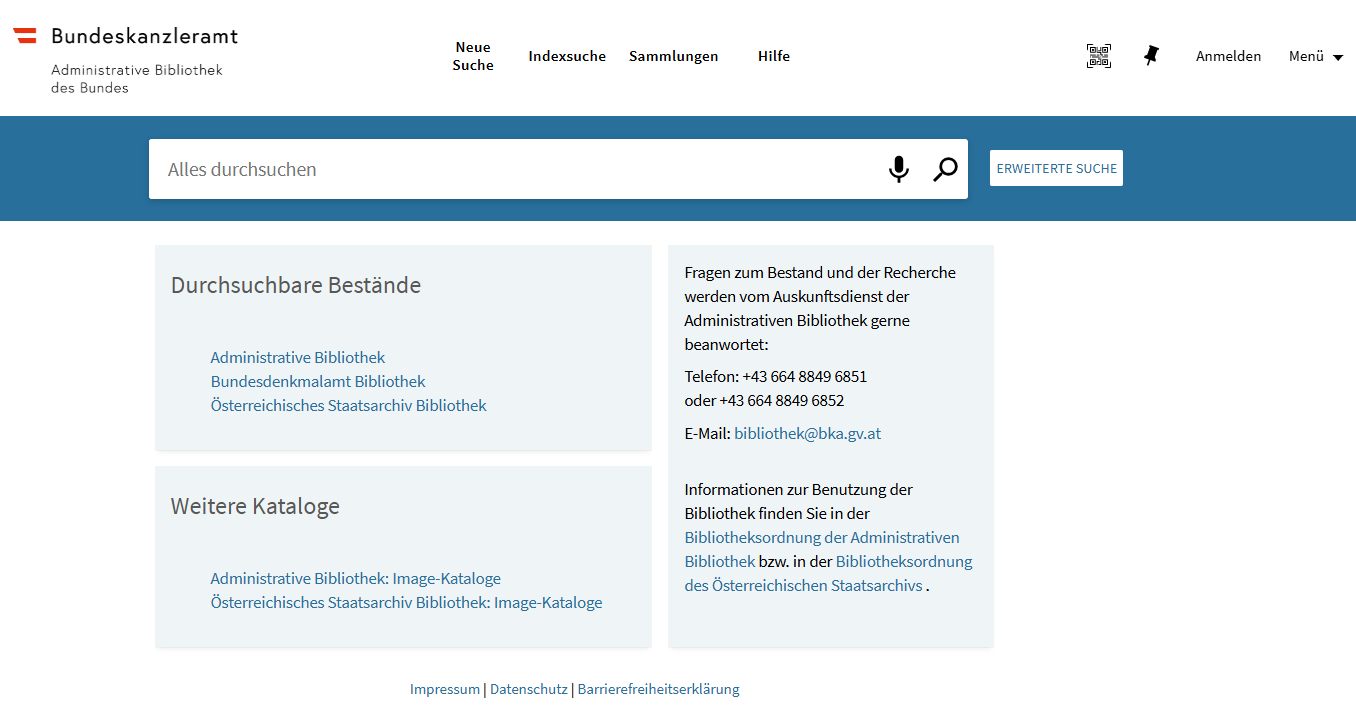Go to Indexsuche

coord(567,57)
